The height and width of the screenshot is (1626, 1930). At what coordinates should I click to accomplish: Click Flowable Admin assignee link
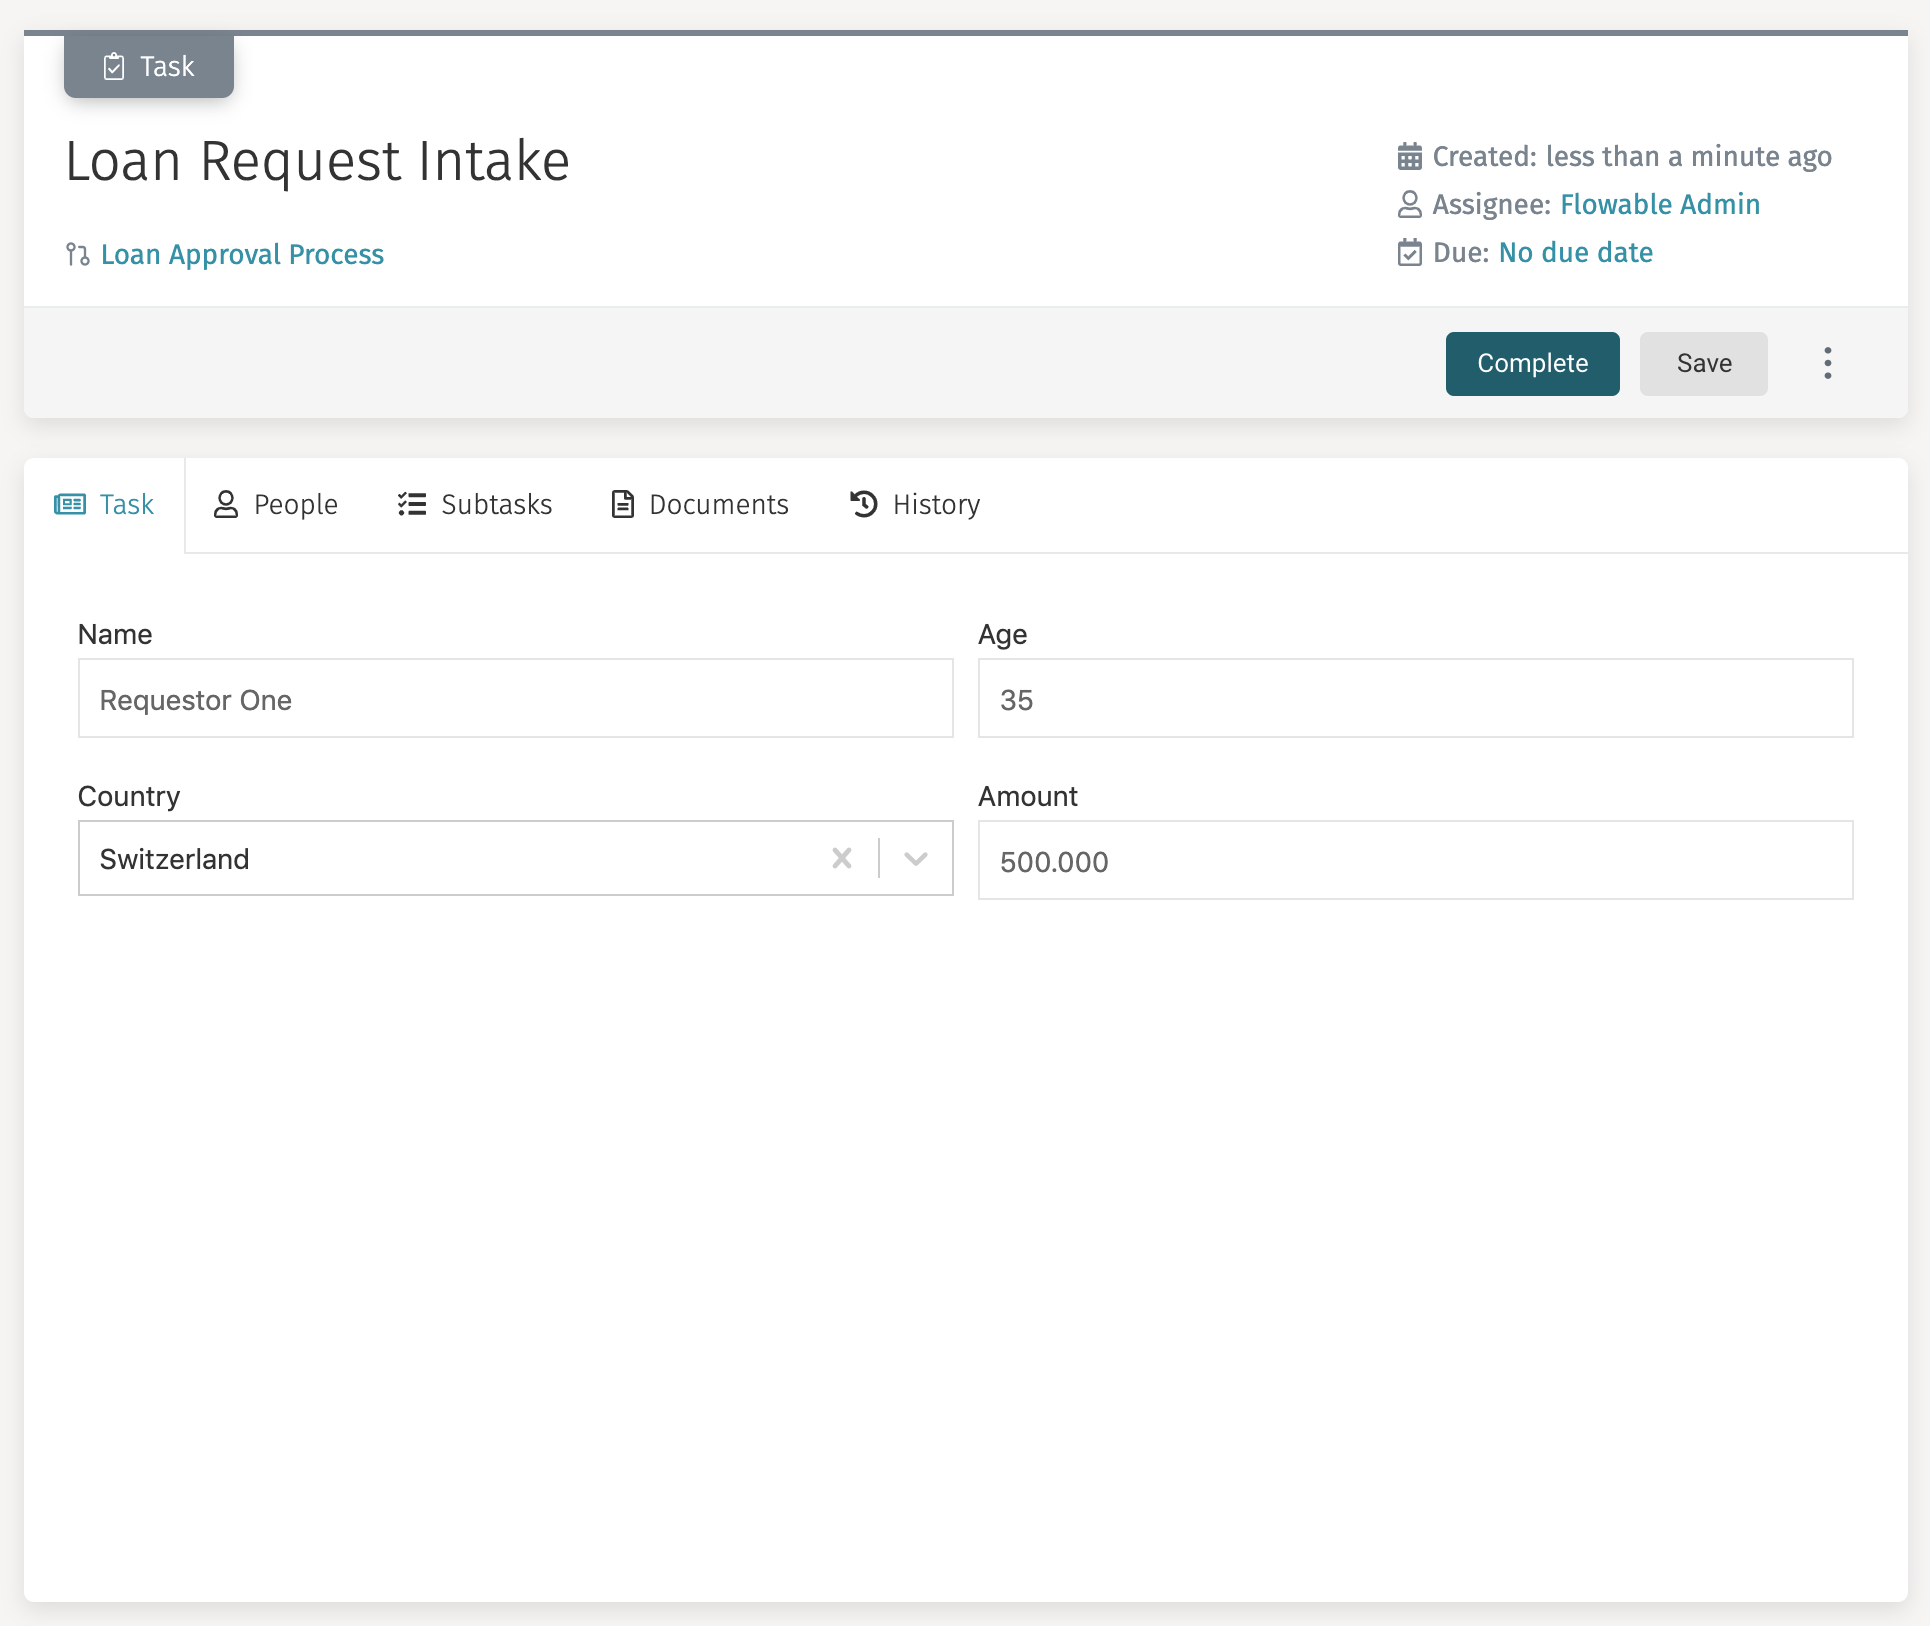1660,204
